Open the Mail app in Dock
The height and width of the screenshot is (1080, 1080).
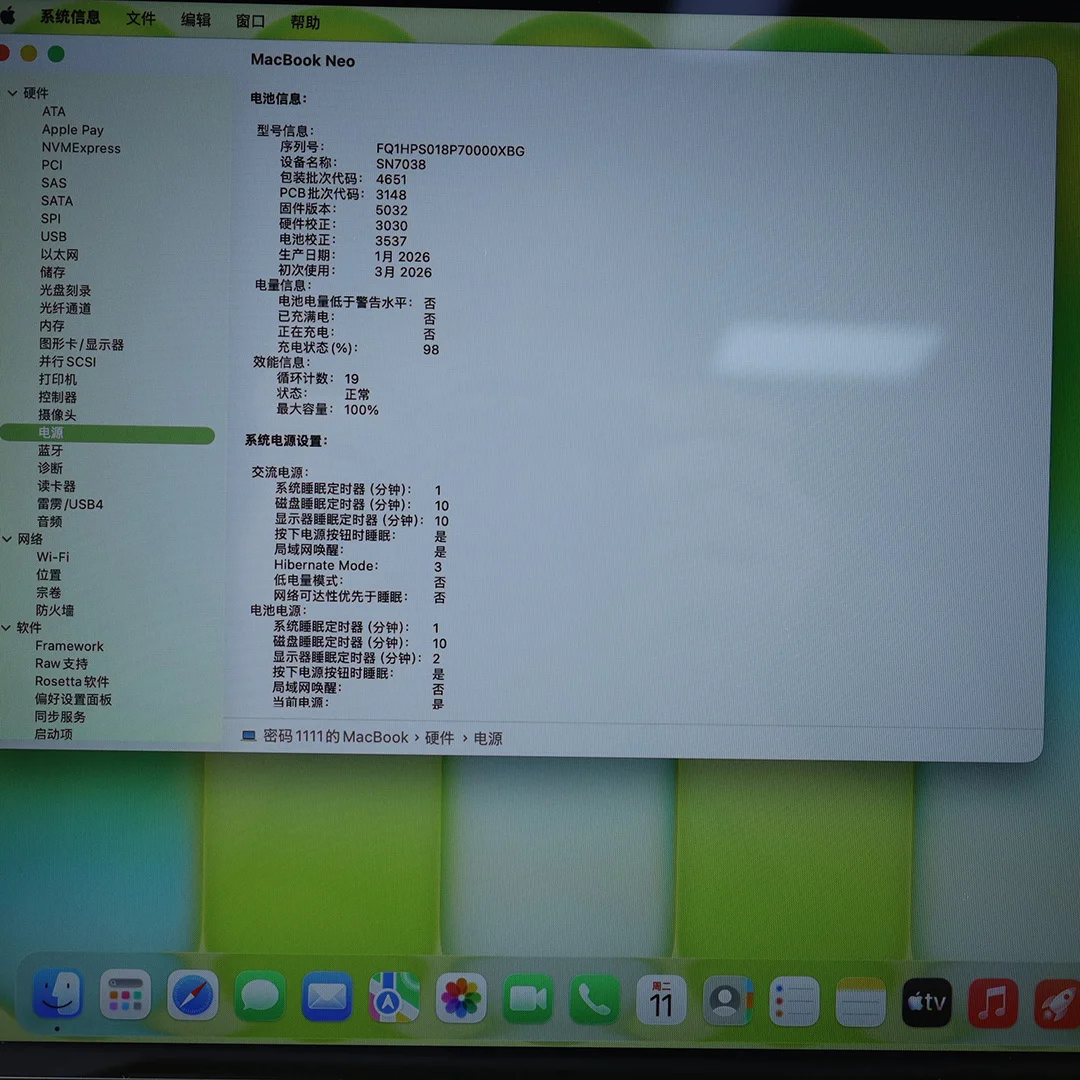point(326,997)
